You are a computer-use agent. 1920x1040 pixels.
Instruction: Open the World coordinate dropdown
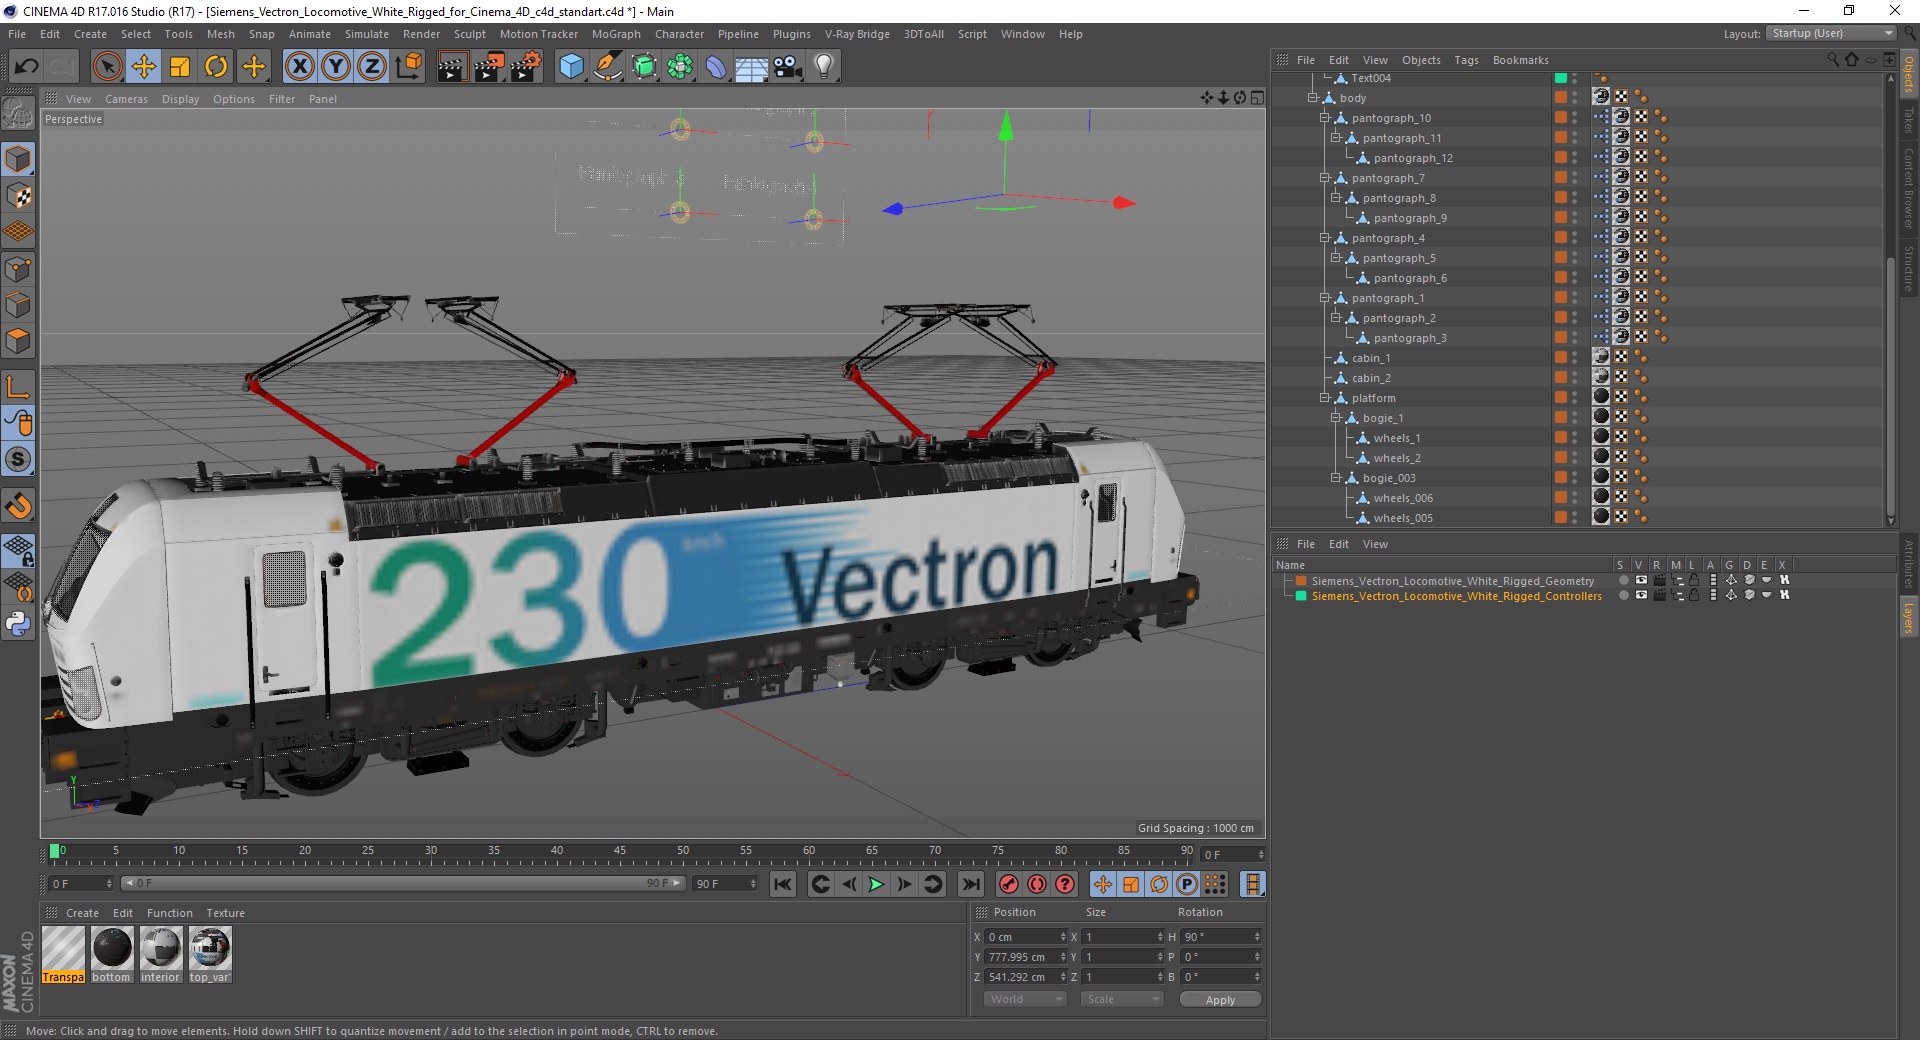[x=1025, y=999]
